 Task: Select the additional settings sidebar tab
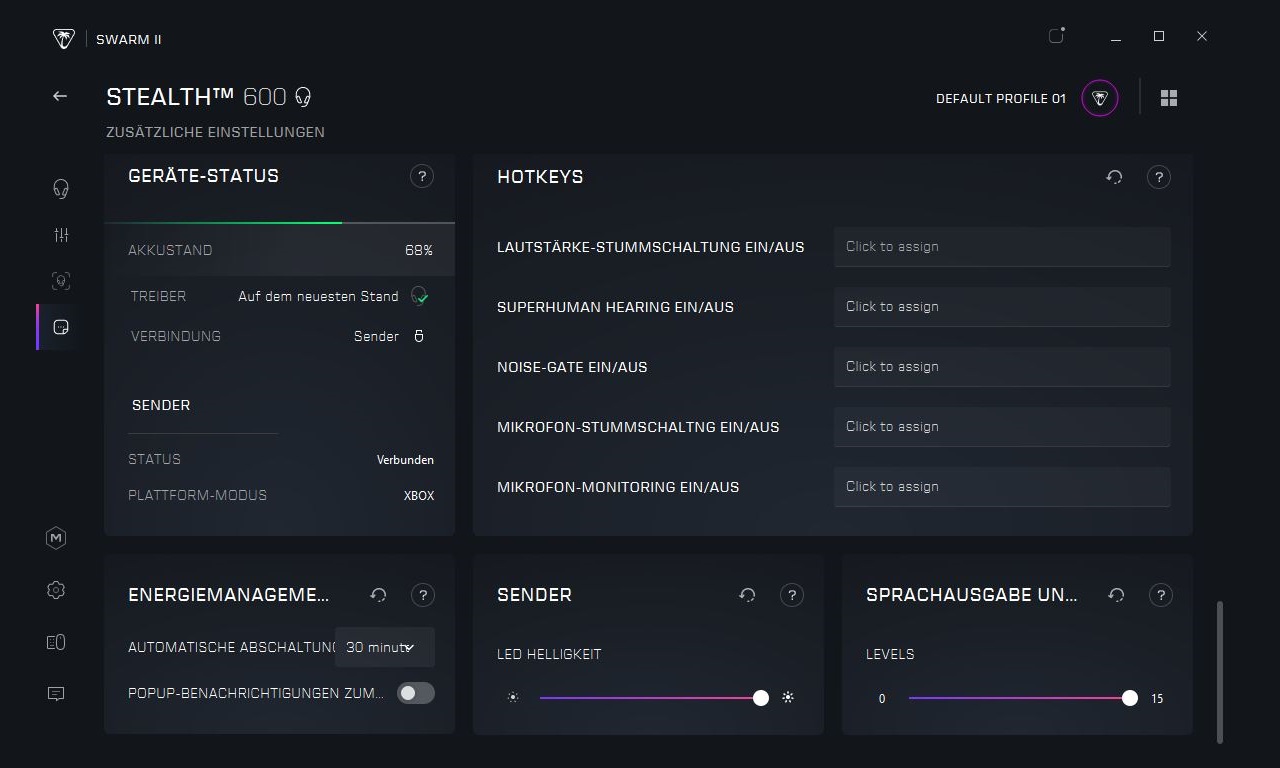(61, 327)
